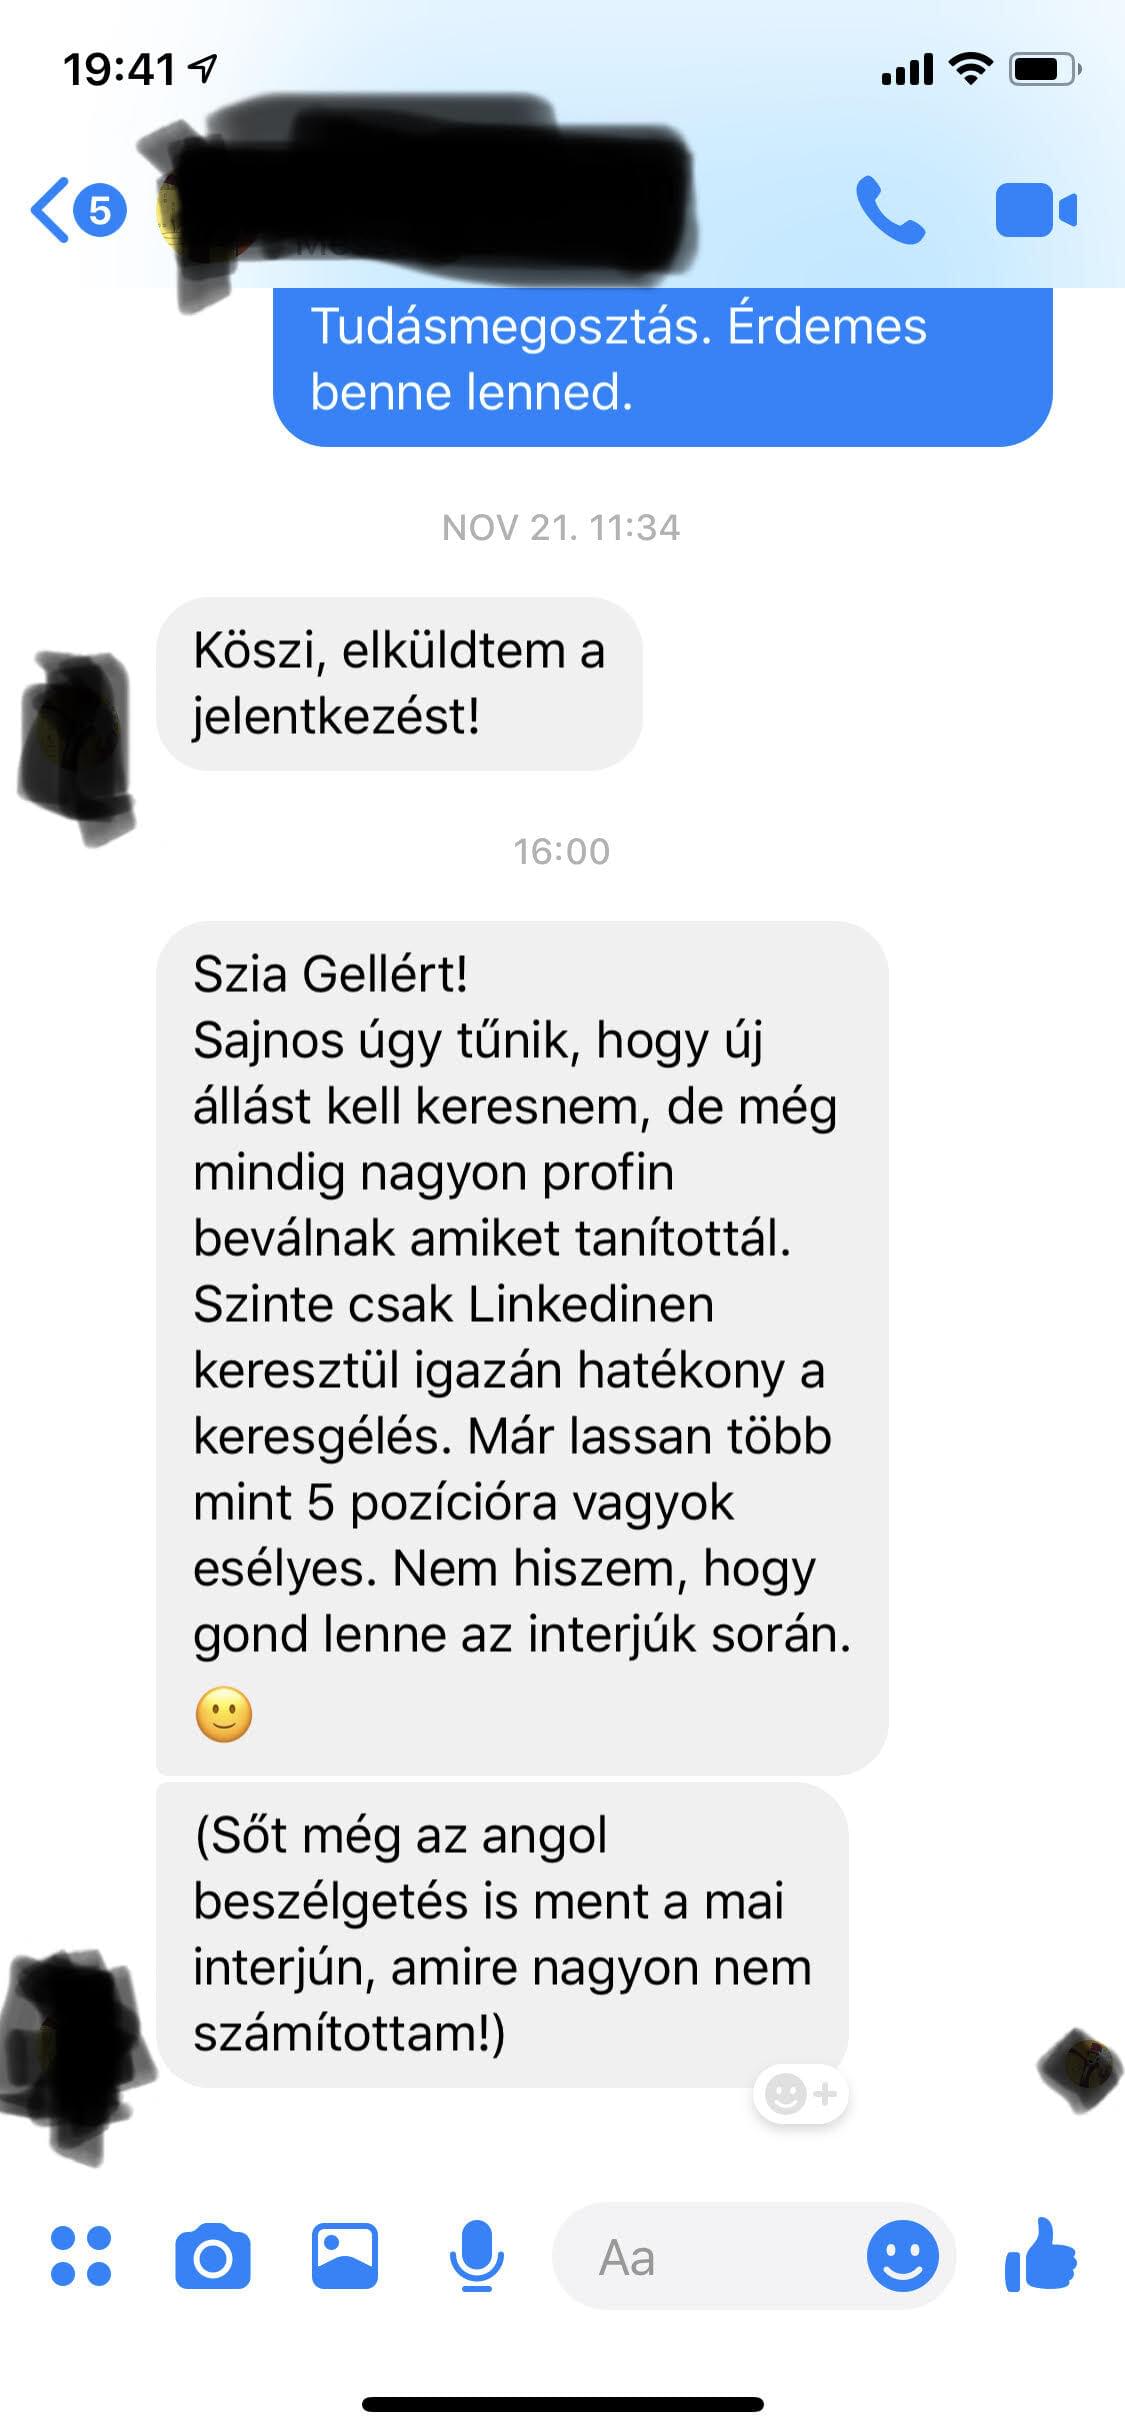The image size is (1125, 2436).
Task: Open emoji picker in message field
Action: (x=902, y=2256)
